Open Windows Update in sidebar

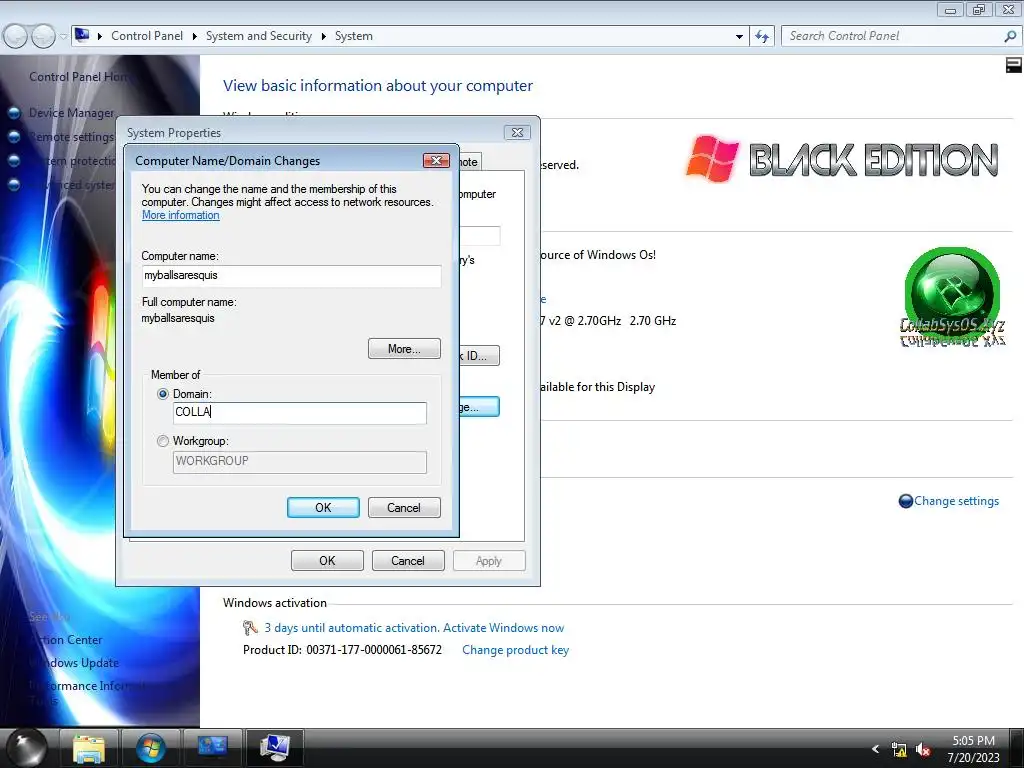coord(74,663)
